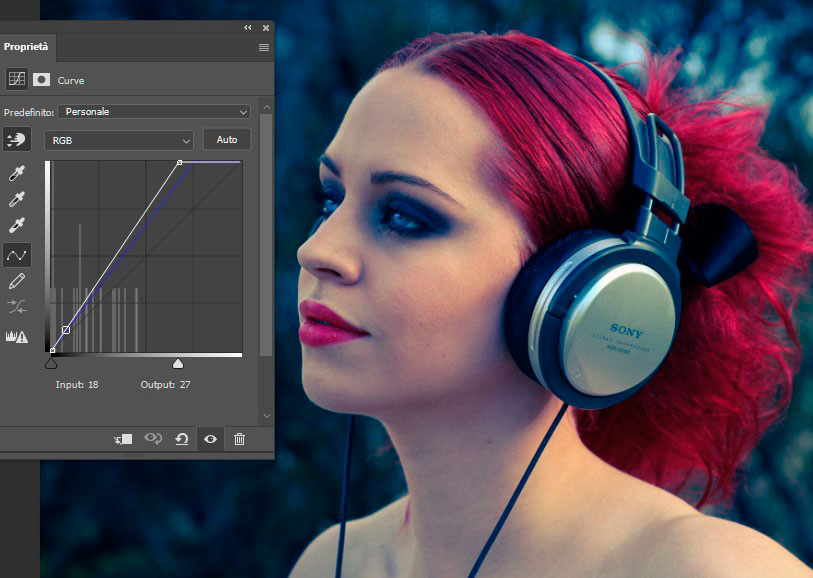Open the RGB channel dropdown

pyautogui.click(x=119, y=140)
